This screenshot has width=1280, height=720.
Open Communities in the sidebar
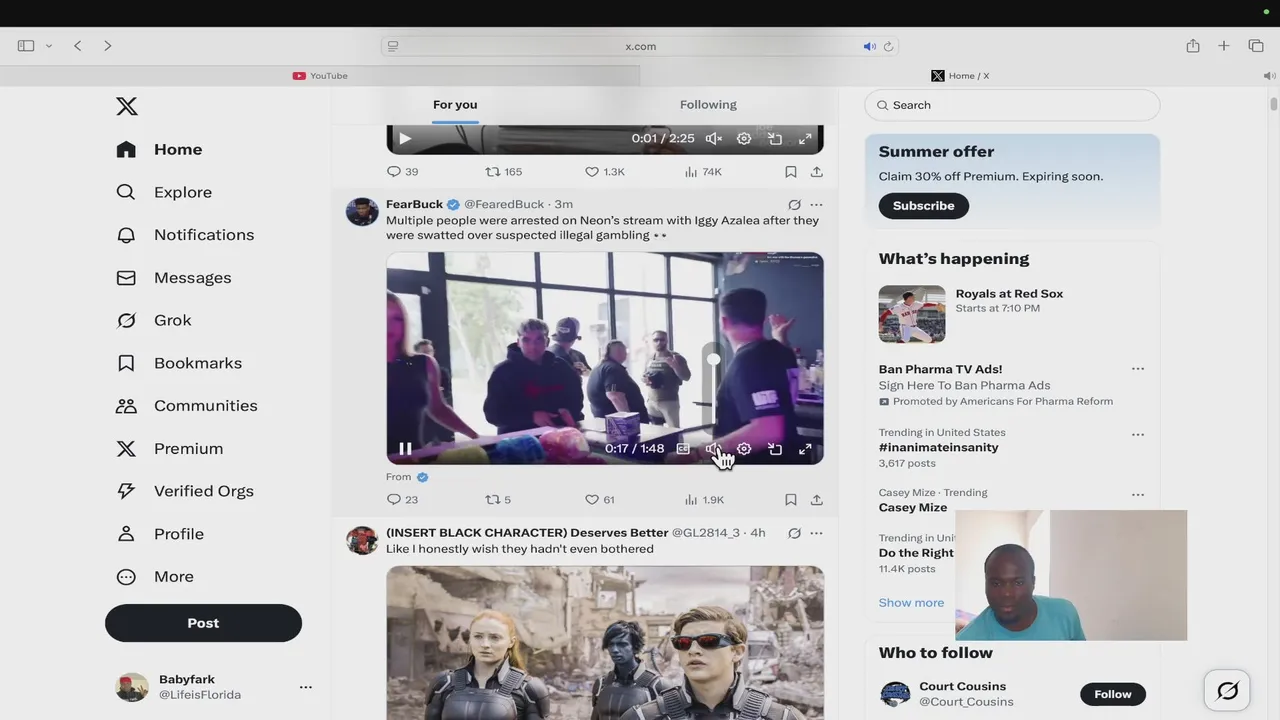pyautogui.click(x=187, y=406)
